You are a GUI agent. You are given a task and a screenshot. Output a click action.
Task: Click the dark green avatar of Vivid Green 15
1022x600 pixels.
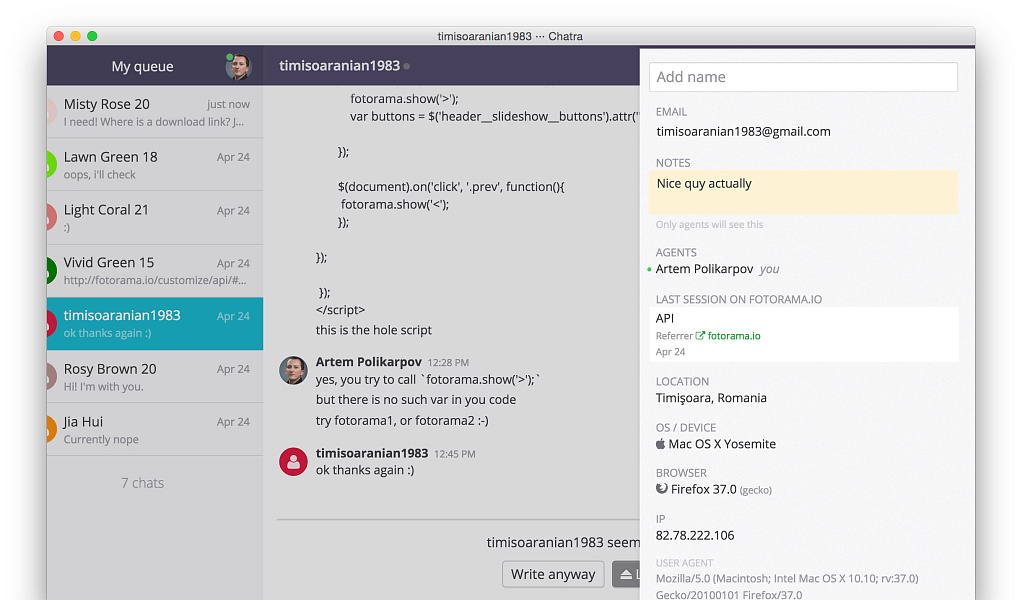[52, 270]
